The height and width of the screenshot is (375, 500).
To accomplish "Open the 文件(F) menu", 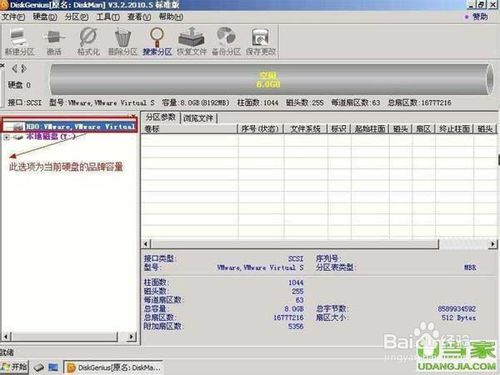I will point(13,17).
